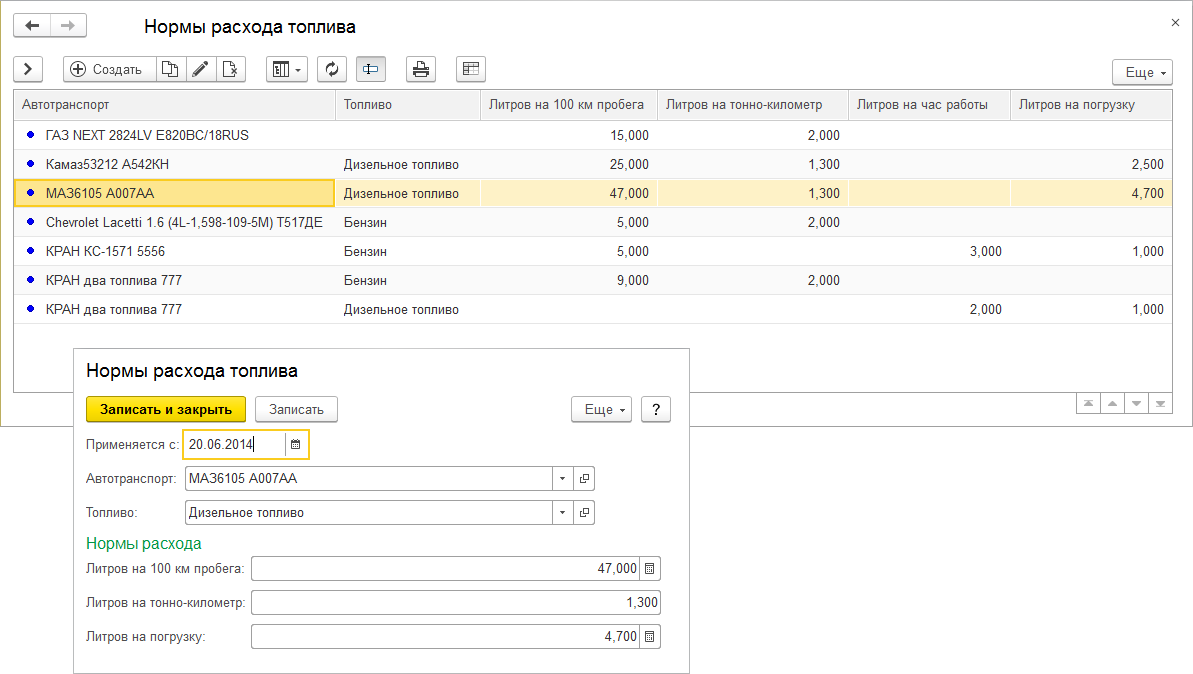The width and height of the screenshot is (1193, 674).
Task: Expand the Топливо dropdown arrow
Action: click(562, 512)
